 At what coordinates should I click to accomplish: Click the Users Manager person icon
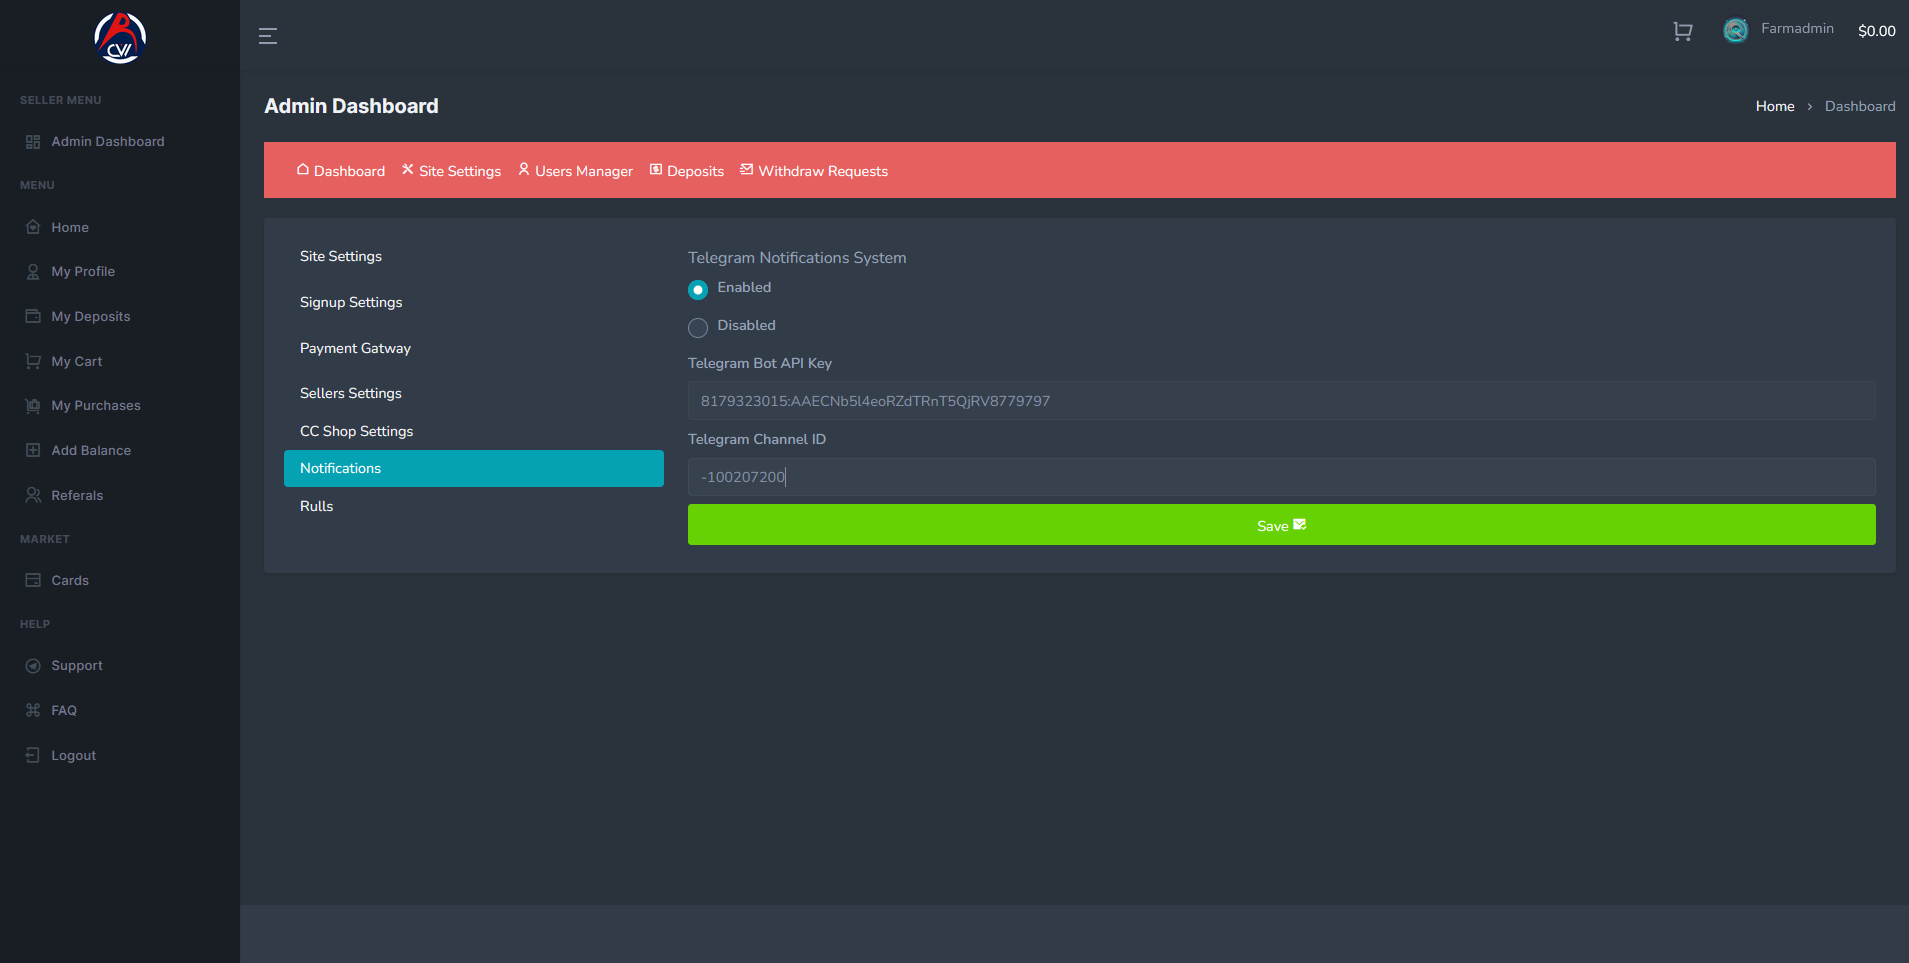[524, 170]
